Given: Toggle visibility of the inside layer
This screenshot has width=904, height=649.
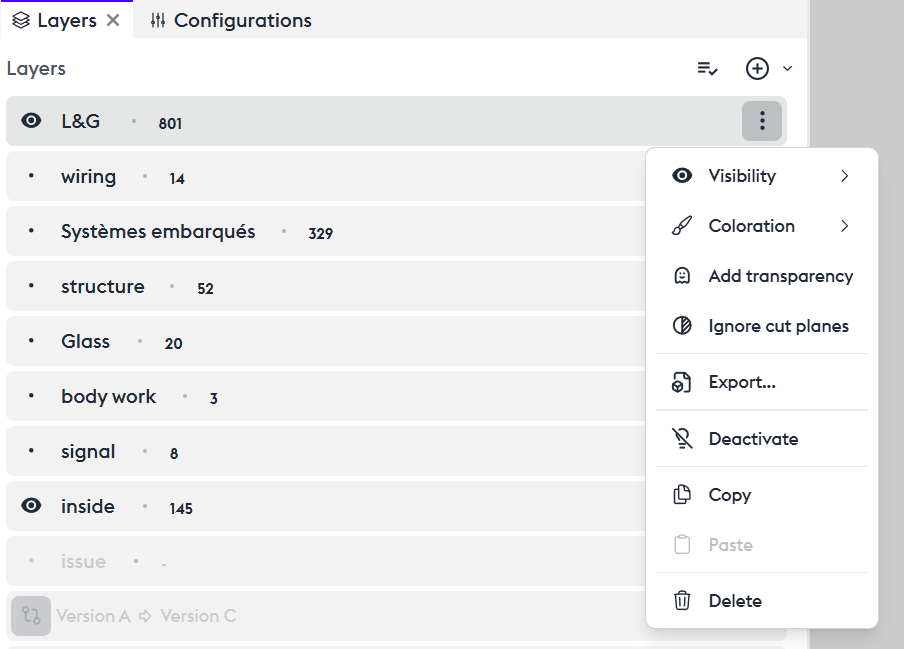Looking at the screenshot, I should pos(32,506).
